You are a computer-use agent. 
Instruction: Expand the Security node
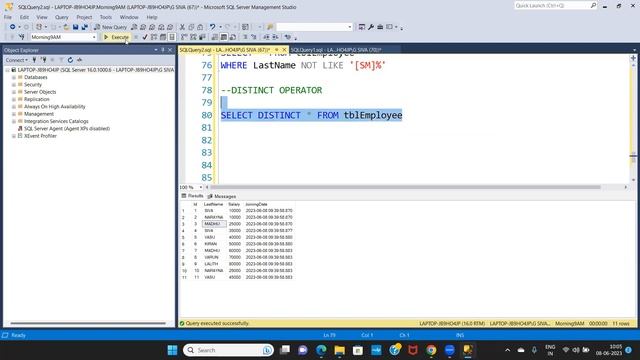click(x=14, y=84)
